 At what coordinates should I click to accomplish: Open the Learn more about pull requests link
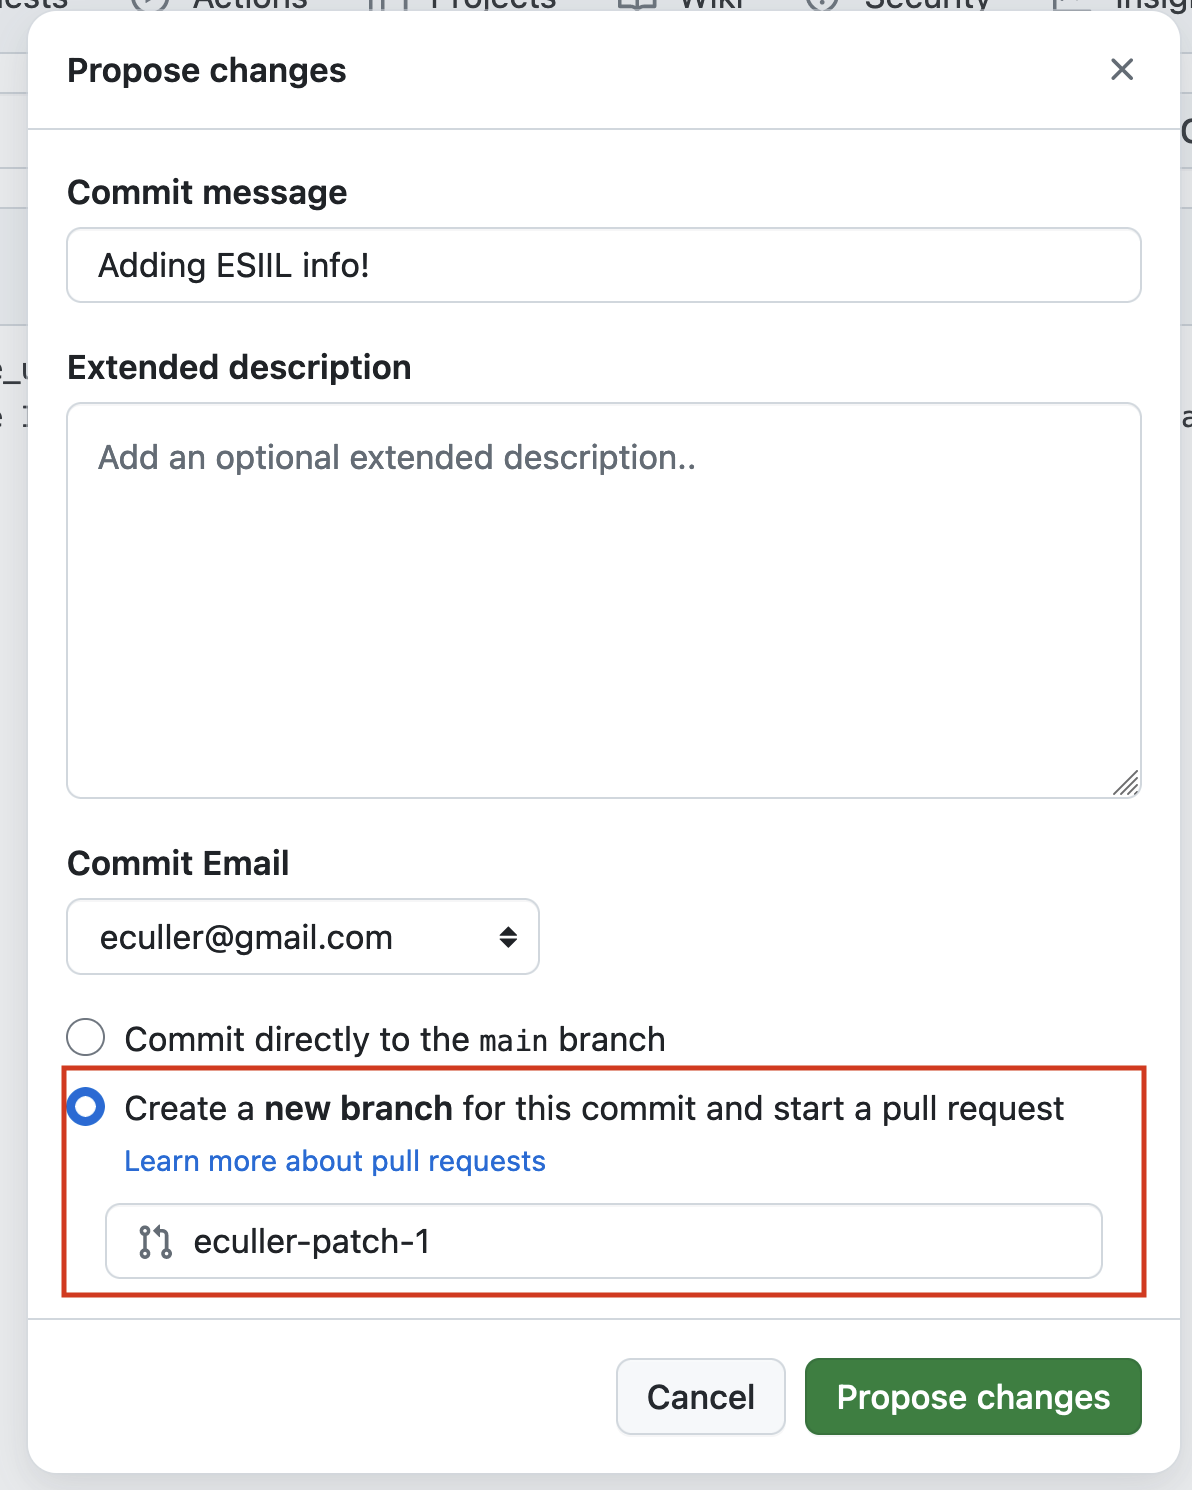coord(335,1161)
